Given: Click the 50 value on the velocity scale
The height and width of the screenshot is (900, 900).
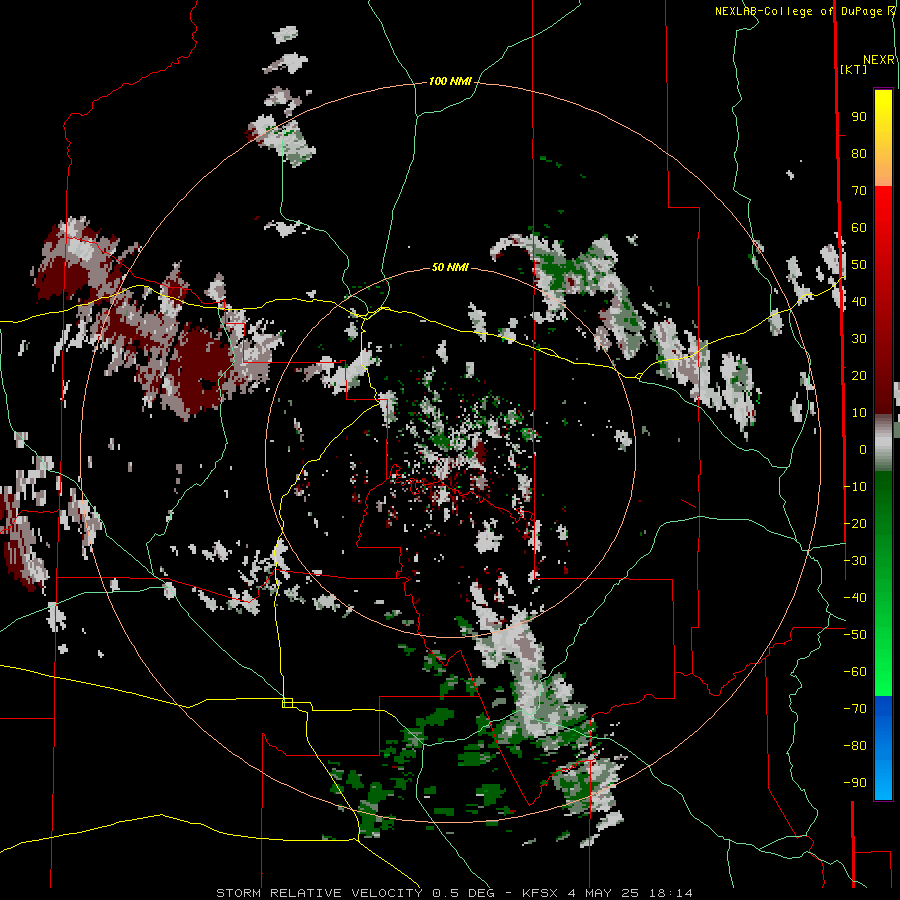Looking at the screenshot, I should coord(859,265).
